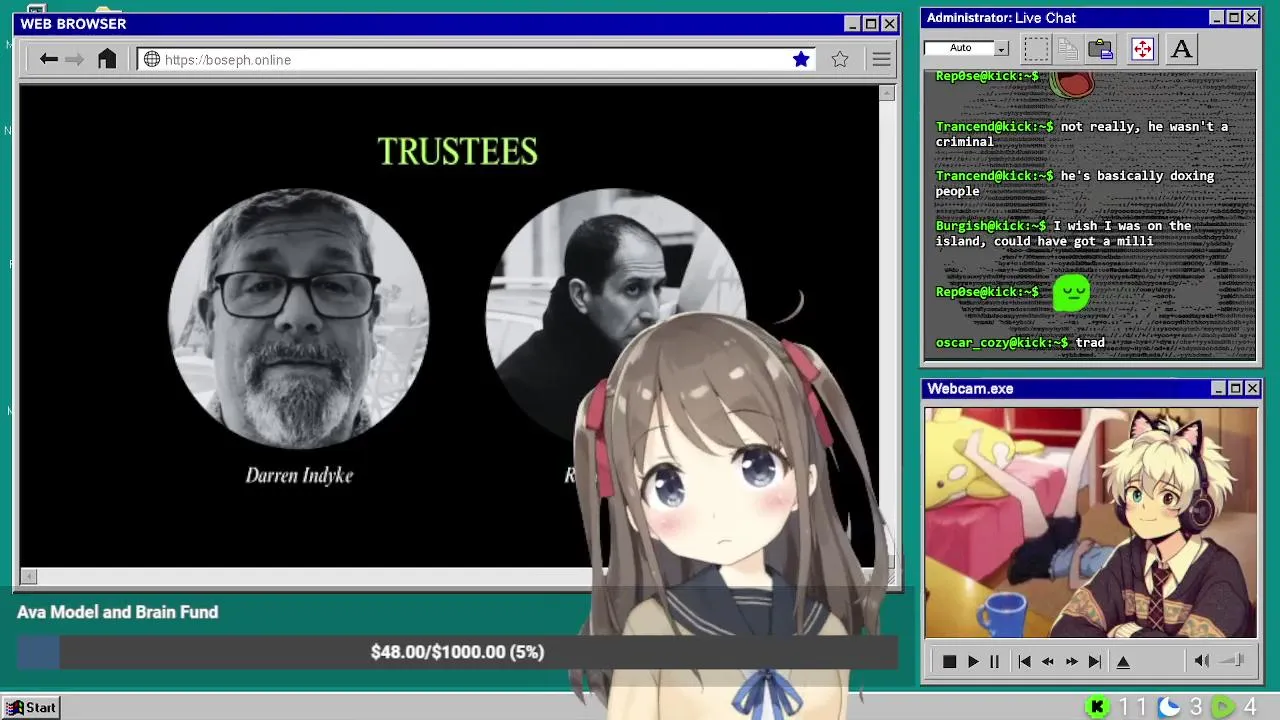Viewport: 1280px width, 720px height.
Task: Click the Web Browser title bar
Action: pyautogui.click(x=457, y=24)
